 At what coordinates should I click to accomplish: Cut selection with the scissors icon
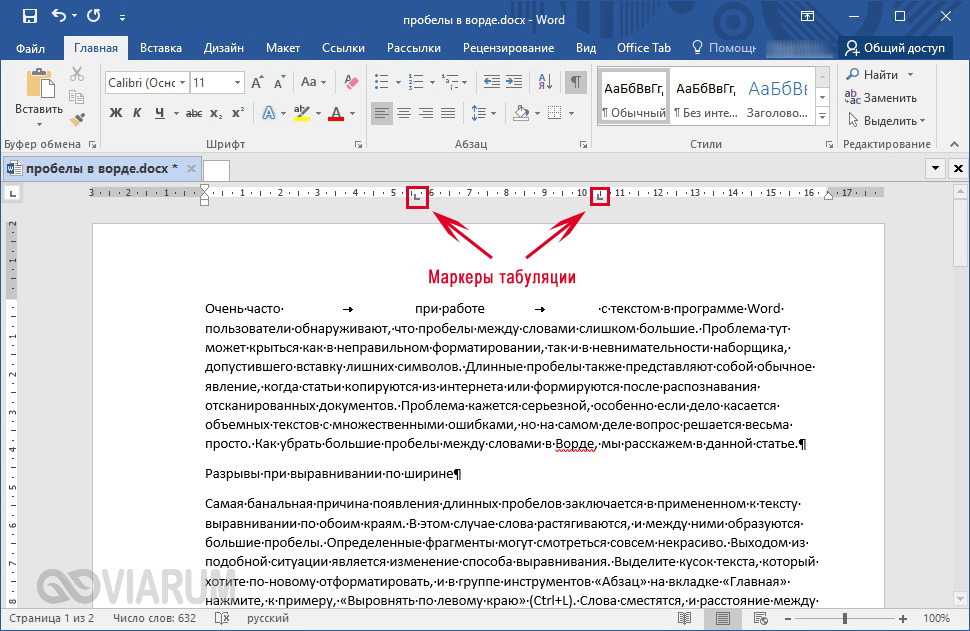tap(77, 74)
